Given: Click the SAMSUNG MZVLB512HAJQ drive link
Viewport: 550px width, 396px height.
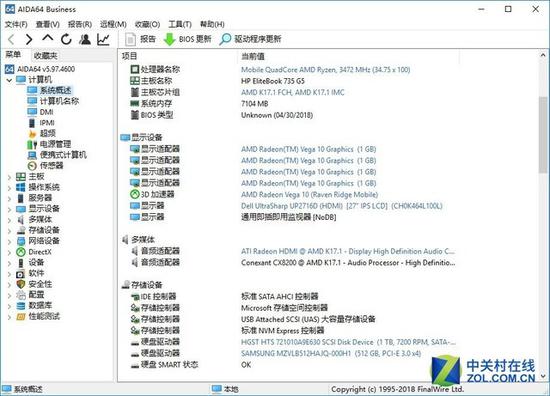Looking at the screenshot, I should (331, 354).
